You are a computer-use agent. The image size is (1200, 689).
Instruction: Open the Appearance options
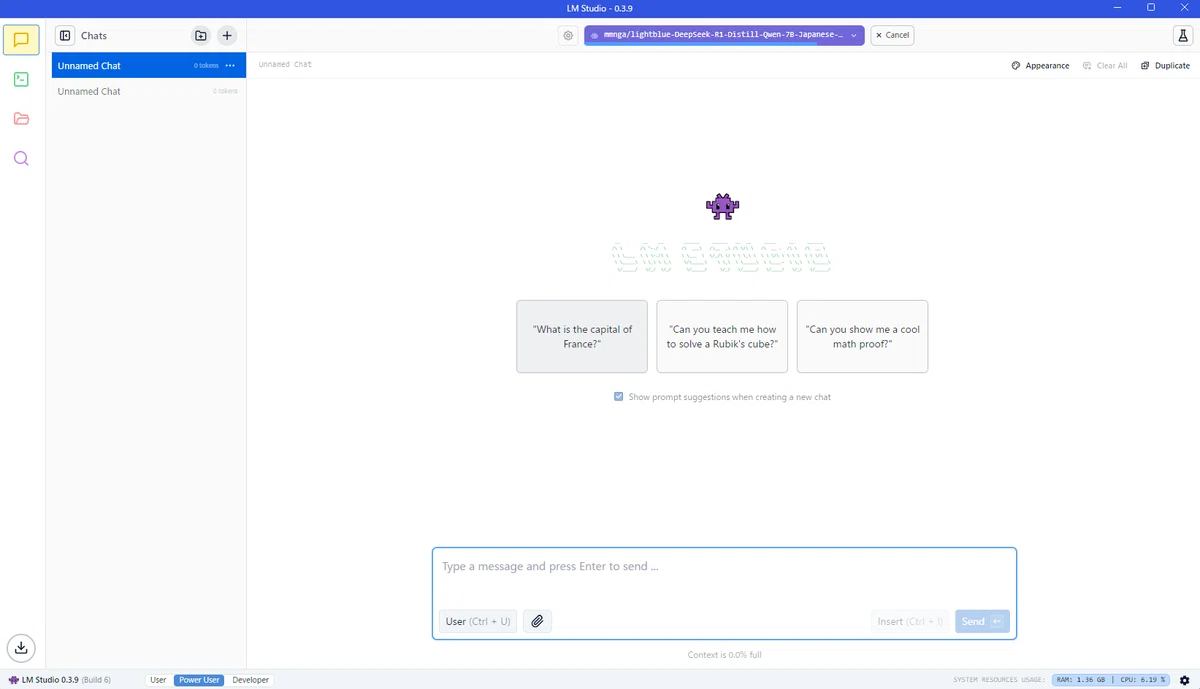click(x=1040, y=65)
